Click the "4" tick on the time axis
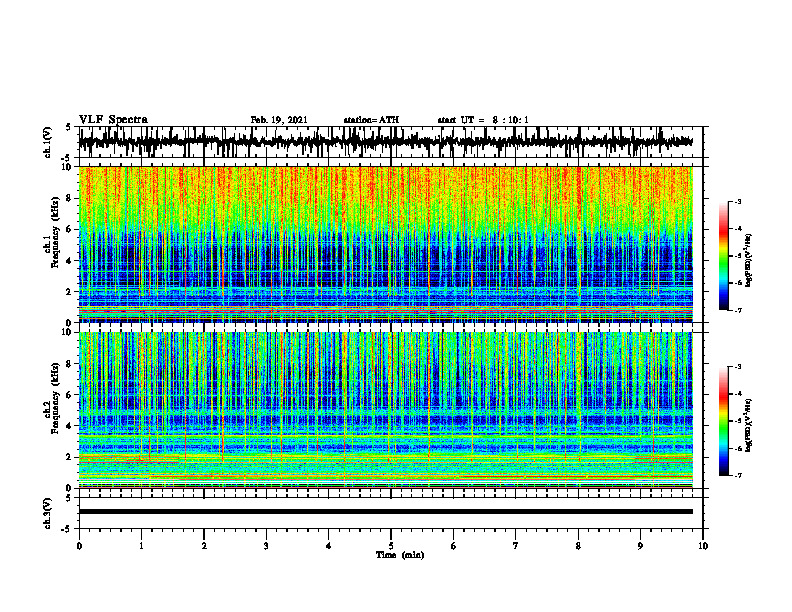The width and height of the screenshot is (792, 612). (x=329, y=546)
